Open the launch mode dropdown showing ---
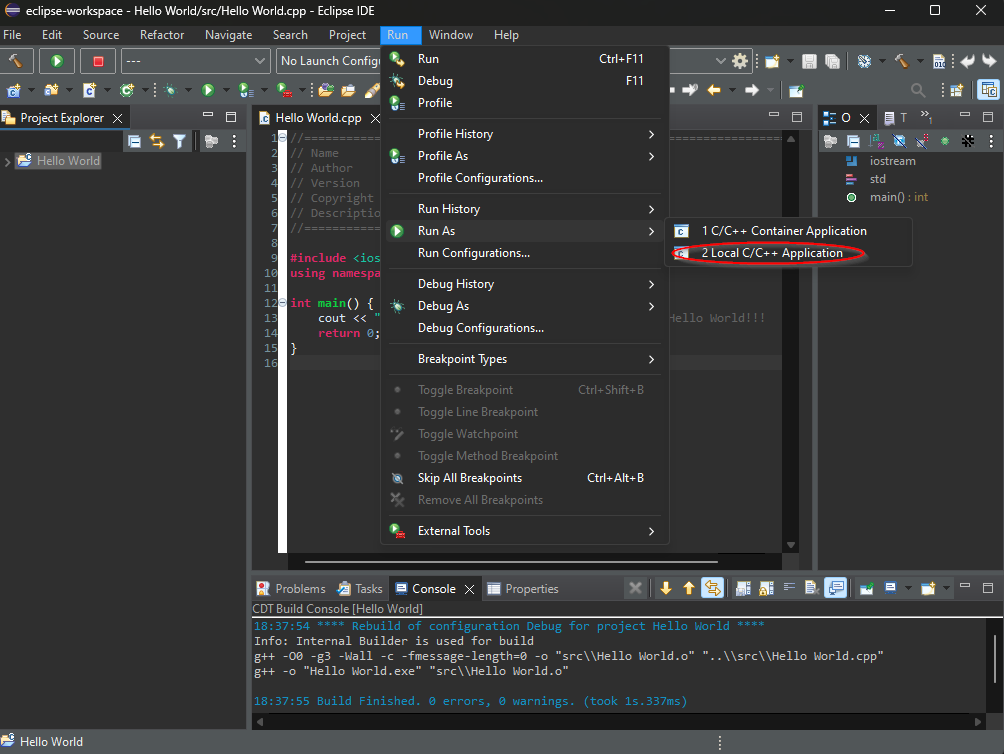 pos(195,61)
